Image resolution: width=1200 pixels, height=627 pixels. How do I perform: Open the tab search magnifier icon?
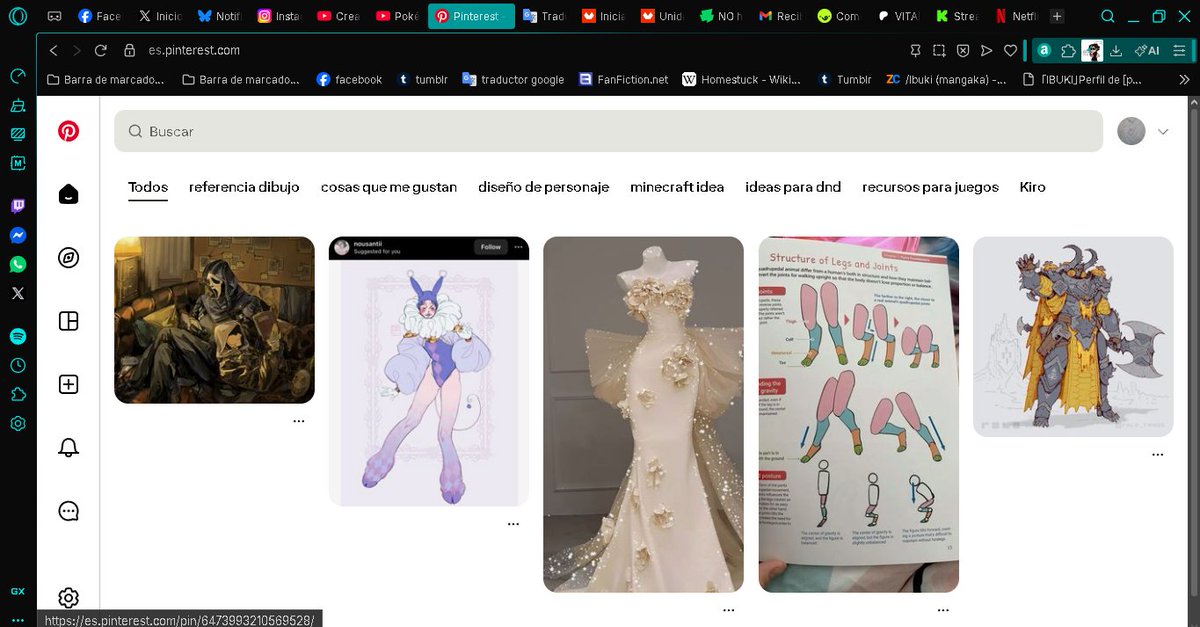pyautogui.click(x=1108, y=16)
